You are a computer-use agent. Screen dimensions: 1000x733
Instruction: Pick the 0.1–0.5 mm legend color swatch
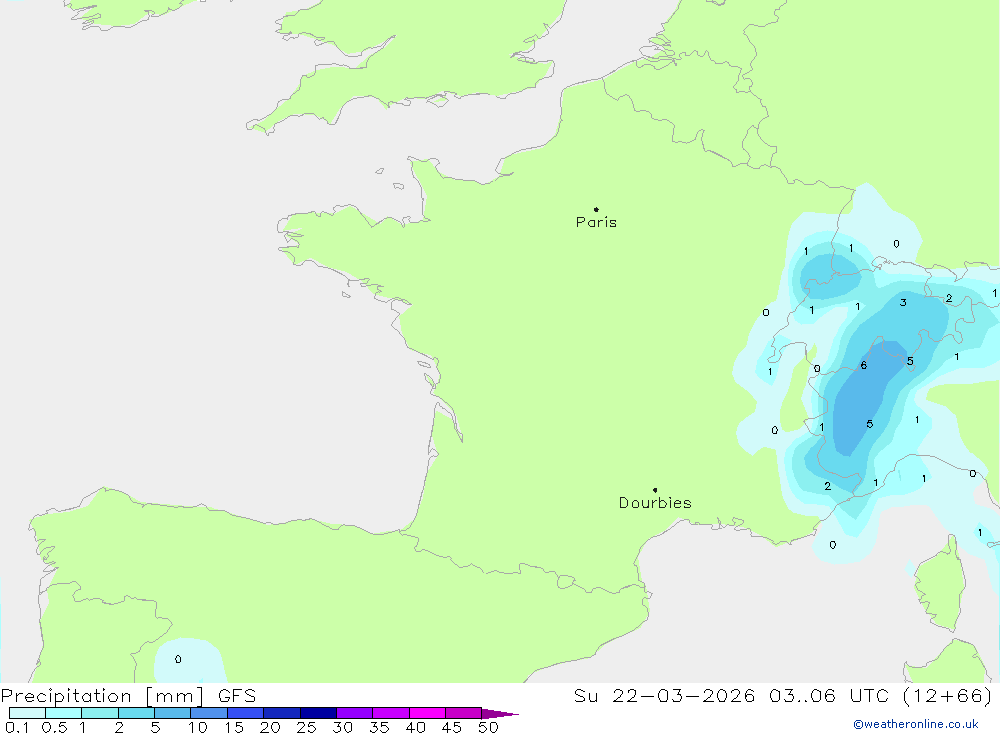(x=27, y=713)
